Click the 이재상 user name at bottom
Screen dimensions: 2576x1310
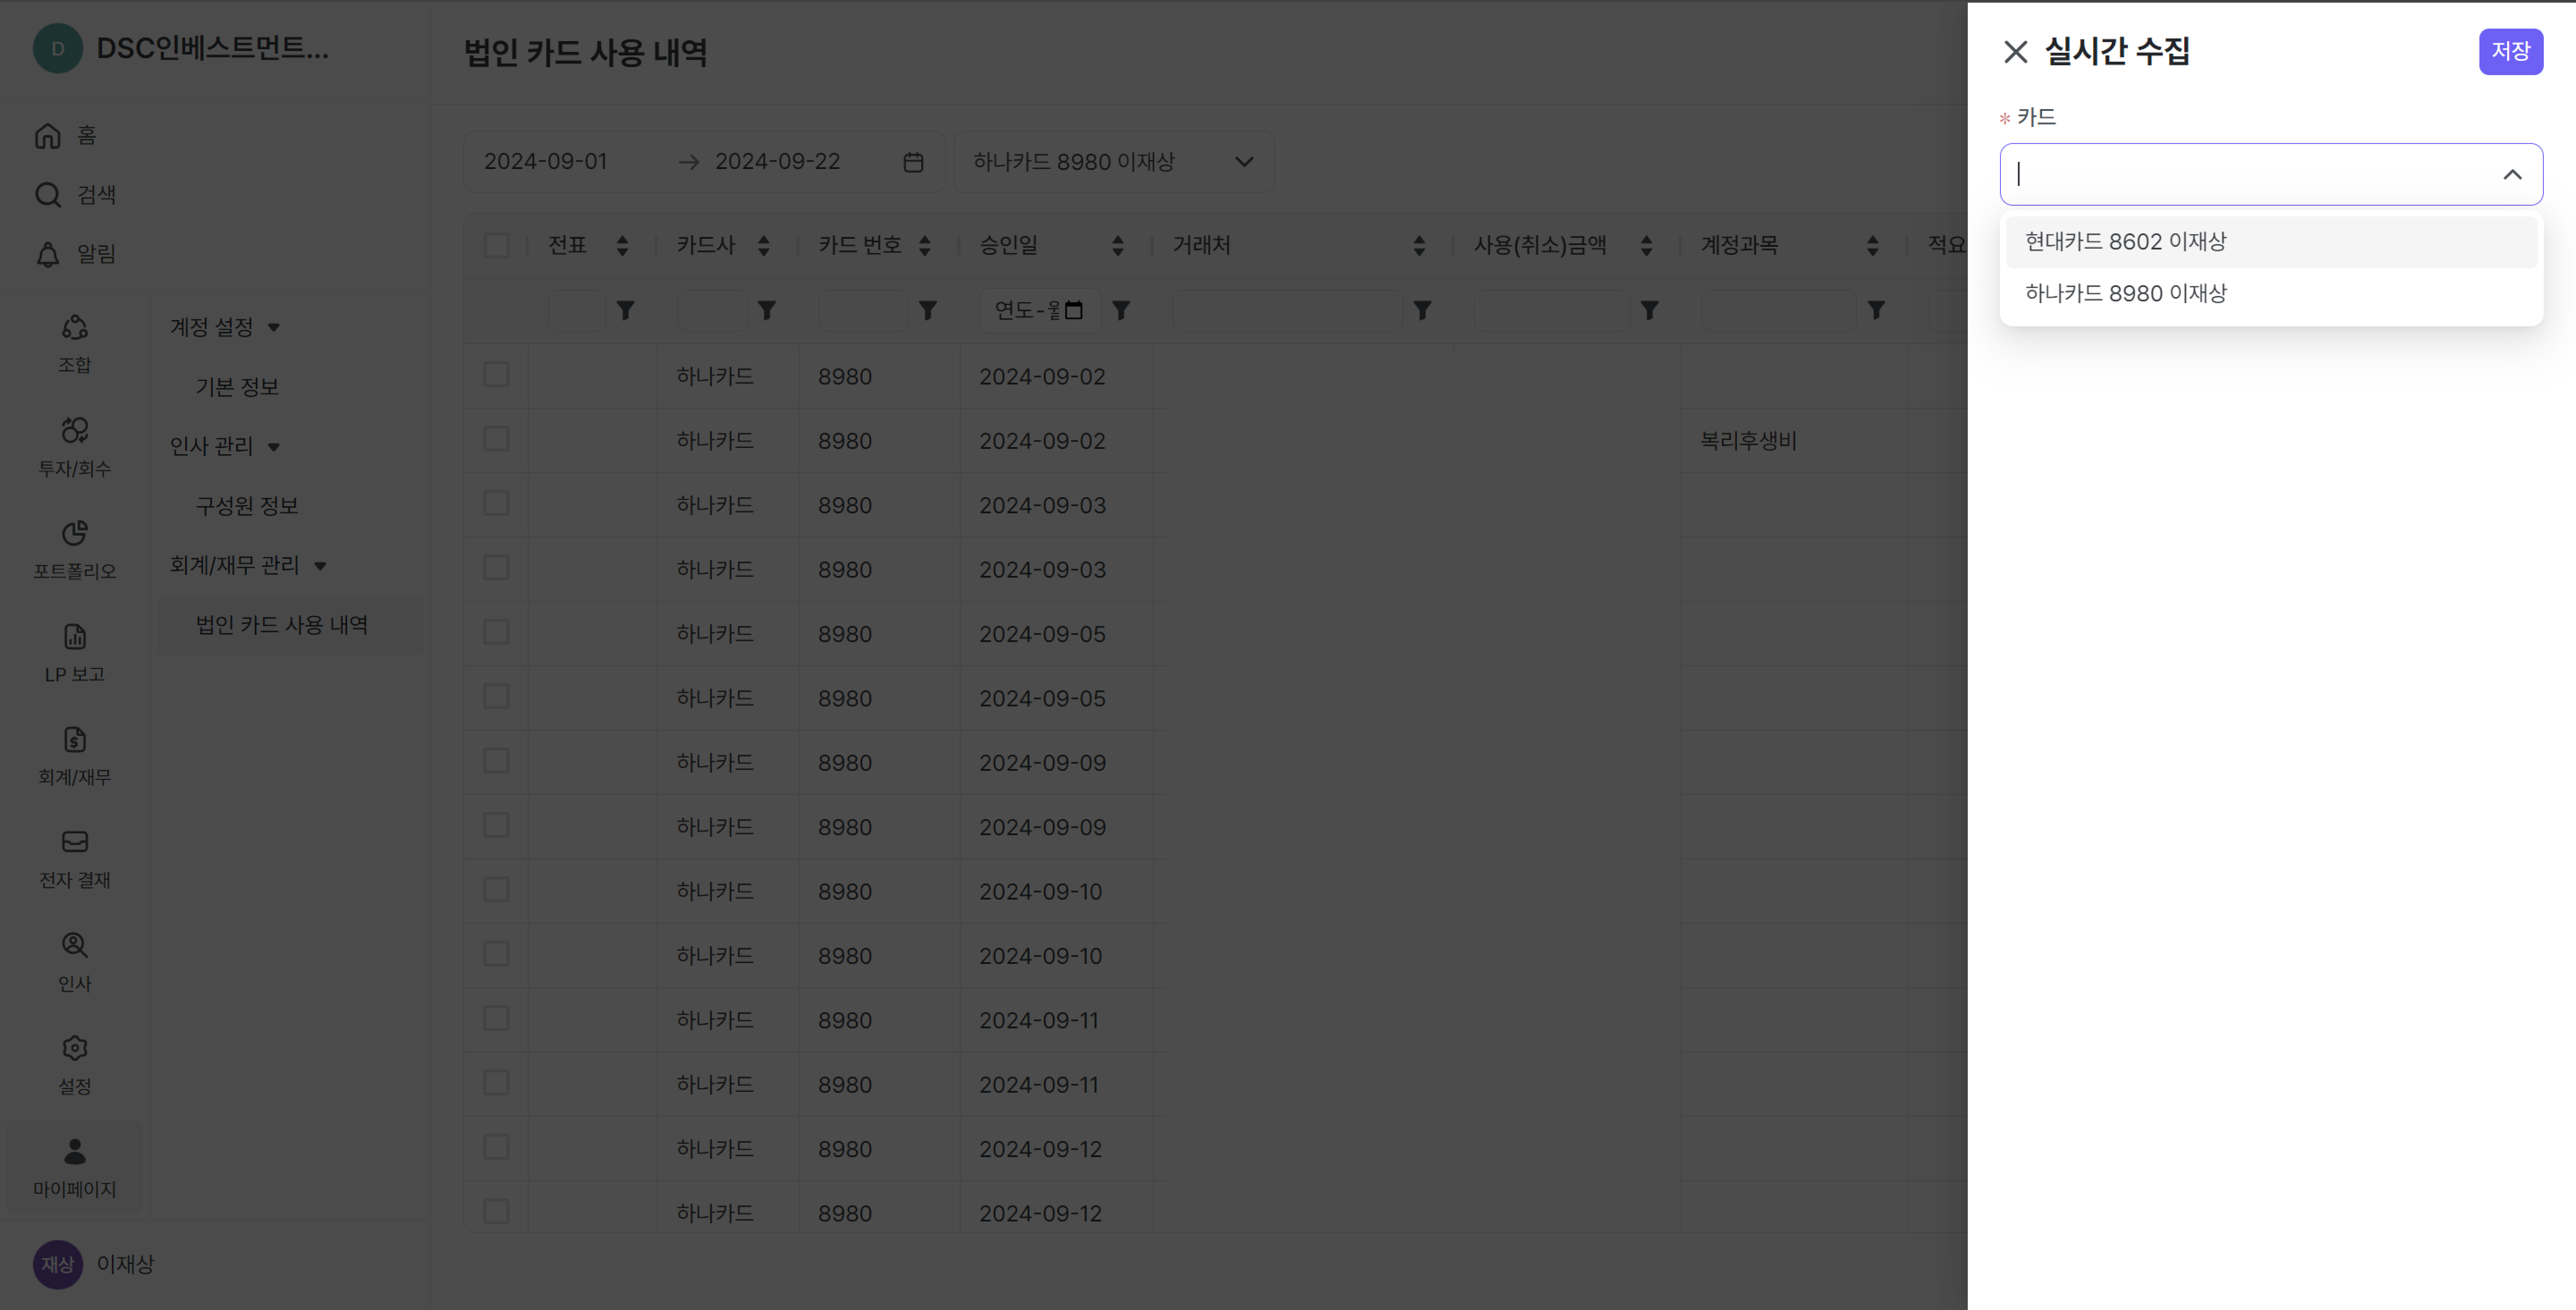[125, 1264]
